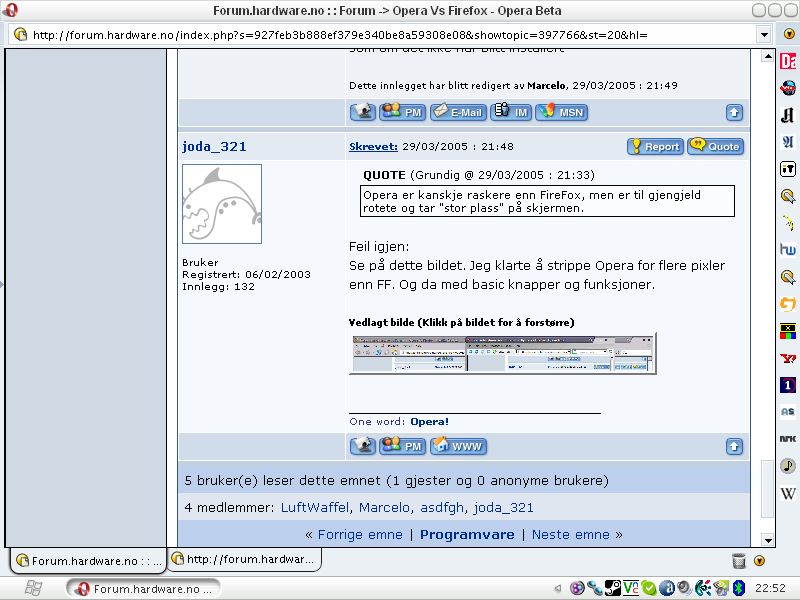Open the closed tabs trash can icon
The height and width of the screenshot is (600, 800).
[x=738, y=561]
